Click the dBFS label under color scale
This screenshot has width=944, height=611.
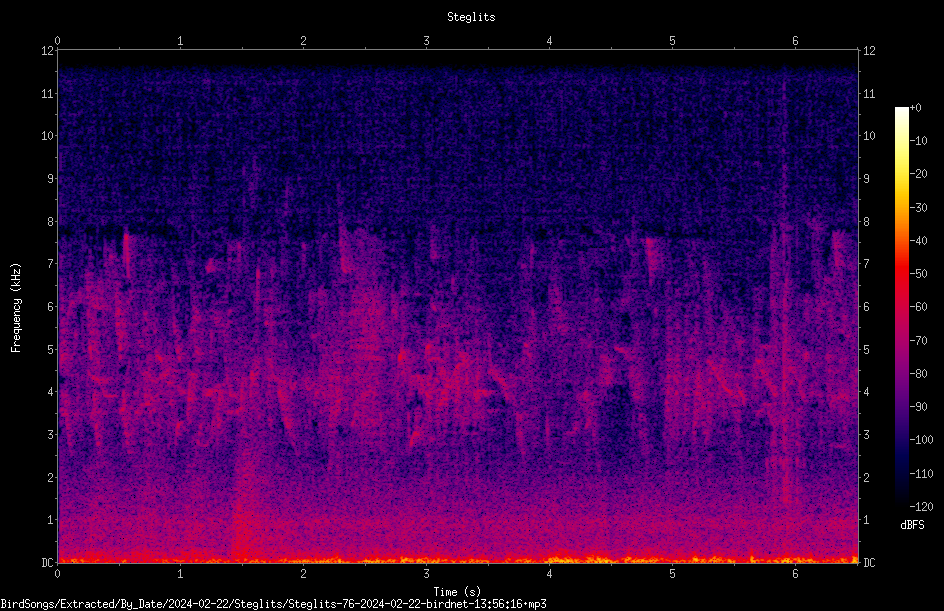point(912,525)
